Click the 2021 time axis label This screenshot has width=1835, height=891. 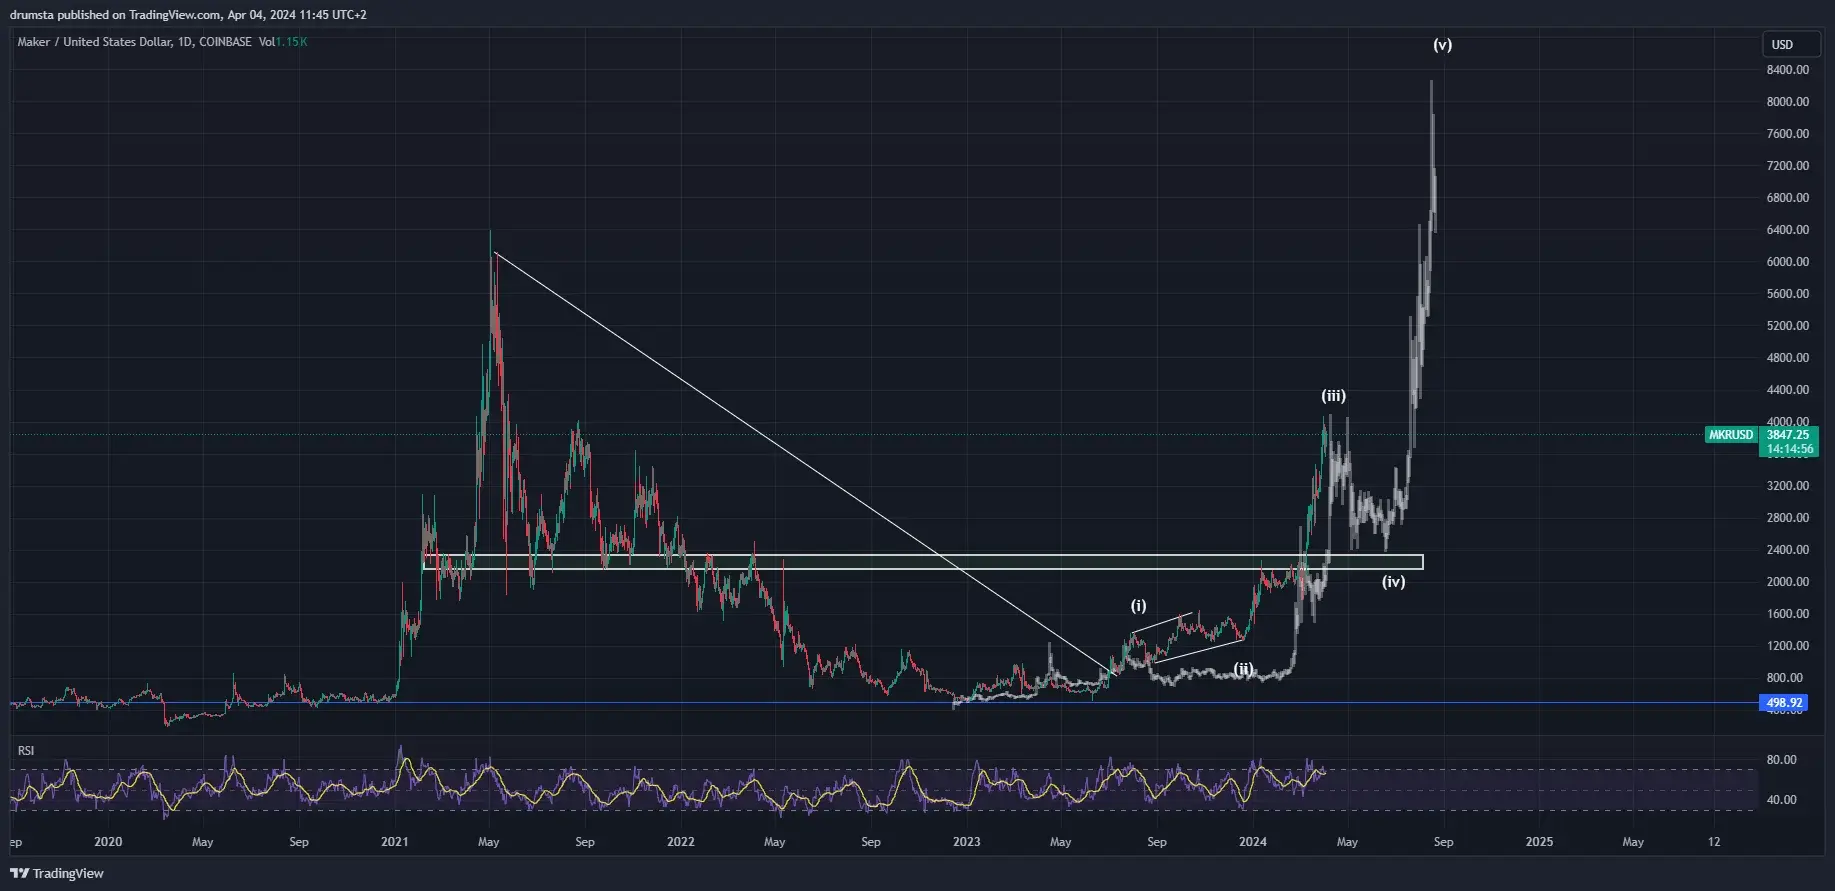pos(394,842)
